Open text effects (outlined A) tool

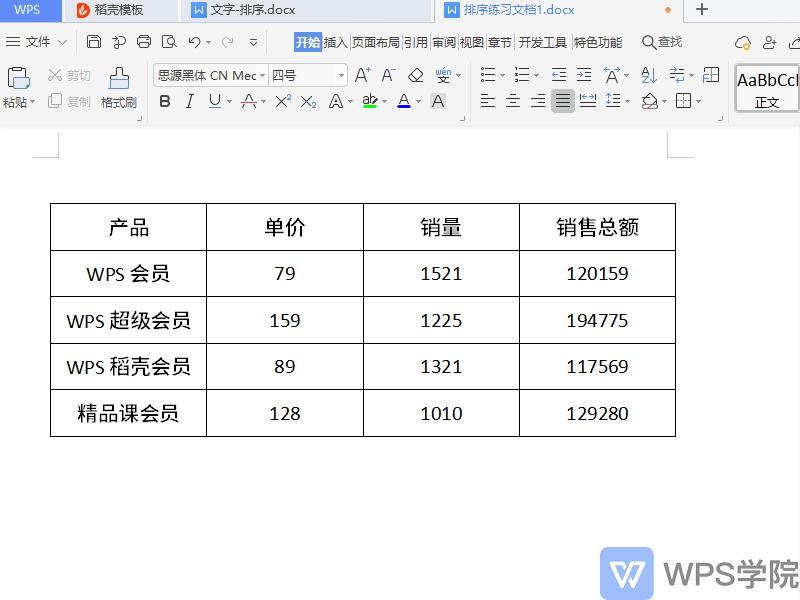coord(336,102)
